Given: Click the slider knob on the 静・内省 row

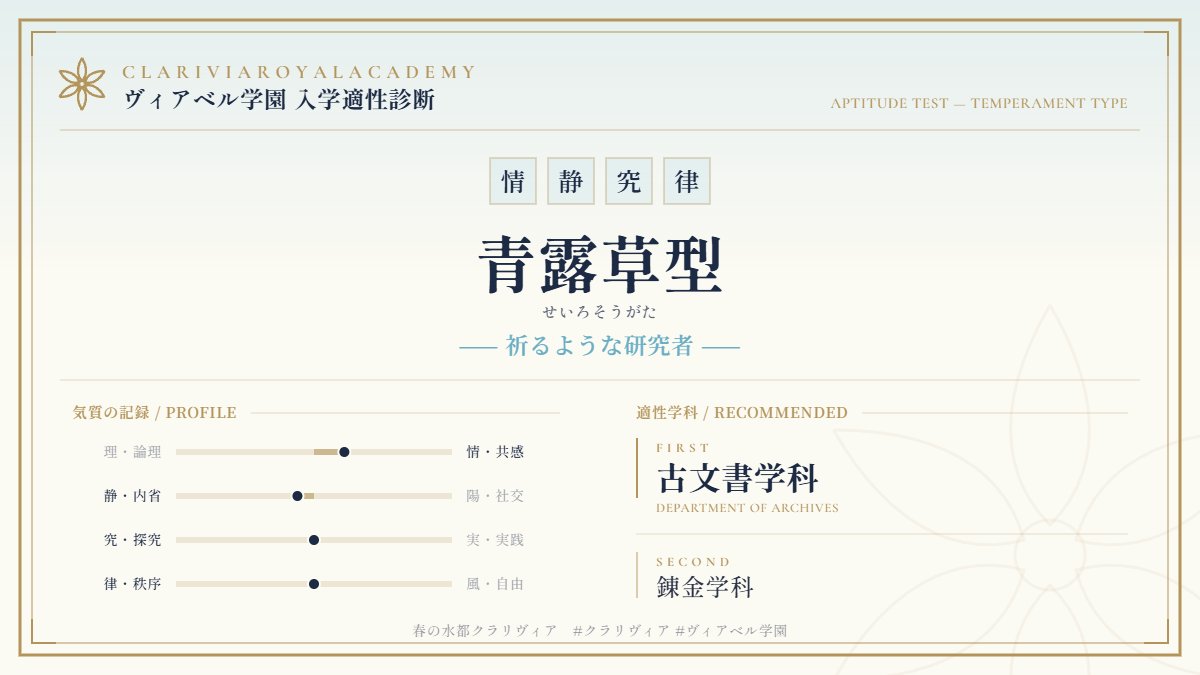Looking at the screenshot, I should [297, 496].
